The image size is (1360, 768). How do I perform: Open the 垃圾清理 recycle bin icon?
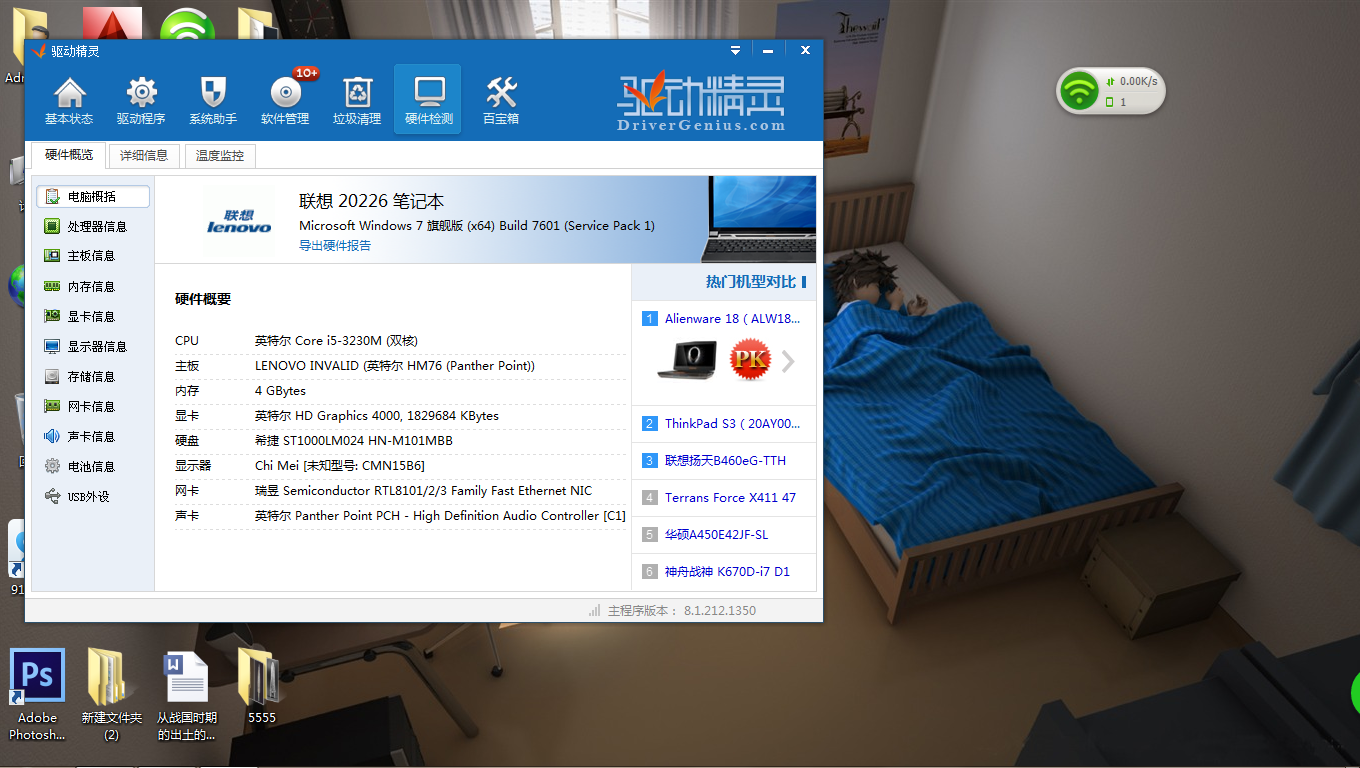click(x=357, y=100)
